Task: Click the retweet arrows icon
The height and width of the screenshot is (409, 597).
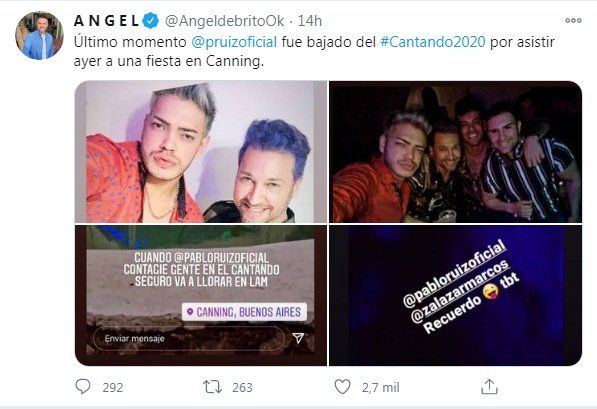Action: pyautogui.click(x=212, y=387)
